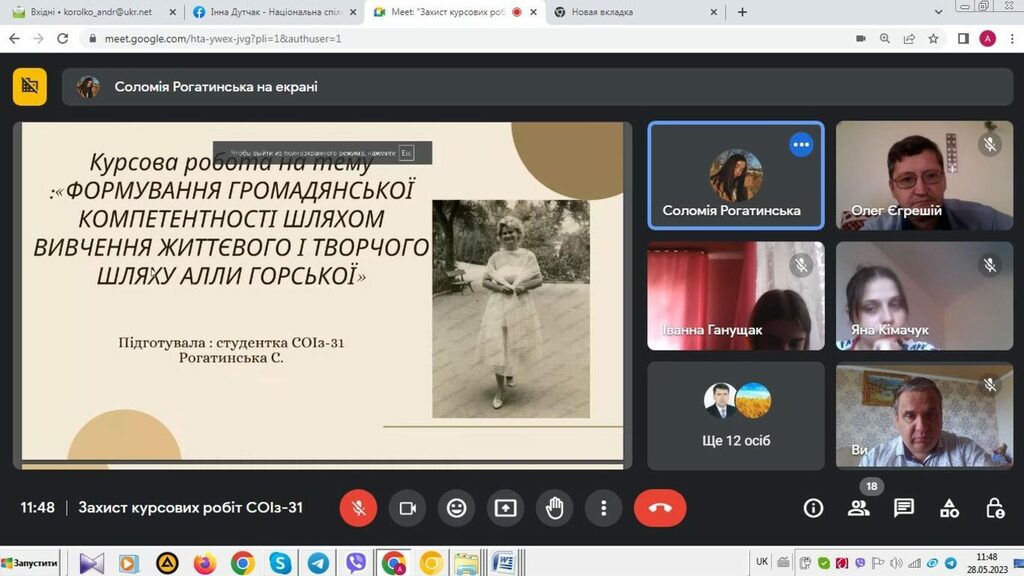Image resolution: width=1024 pixels, height=576 pixels.
Task: Open the activities panel
Action: 949,508
